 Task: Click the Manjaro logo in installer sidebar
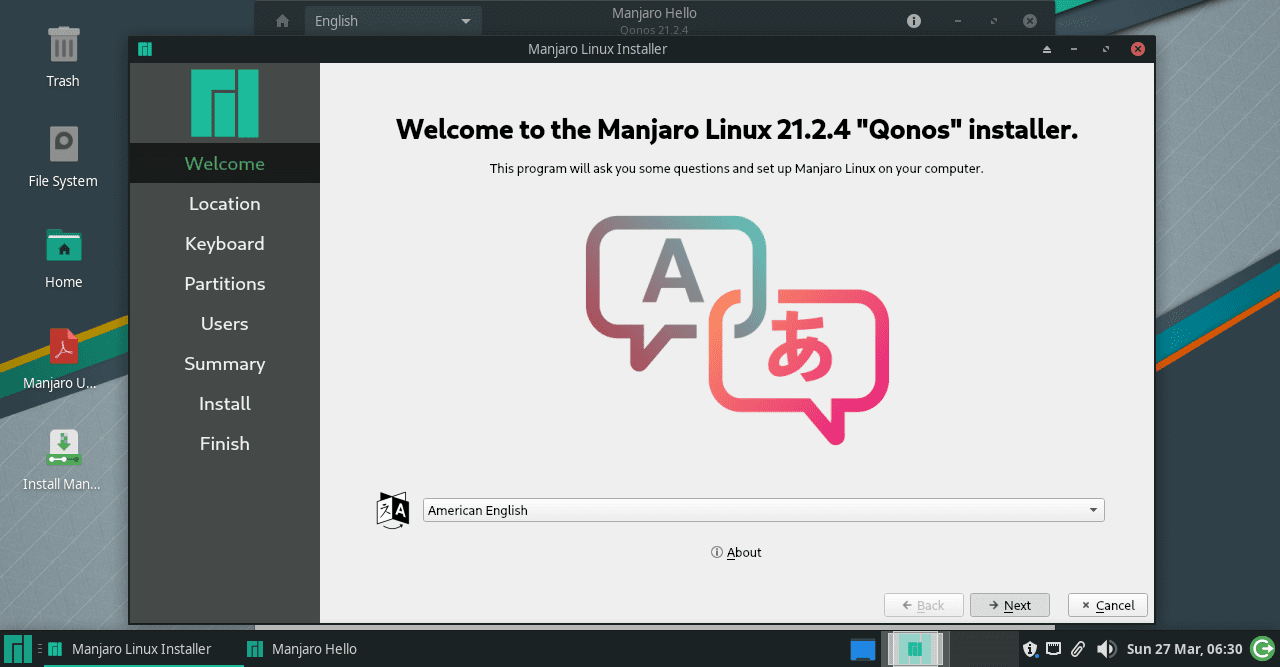[225, 103]
